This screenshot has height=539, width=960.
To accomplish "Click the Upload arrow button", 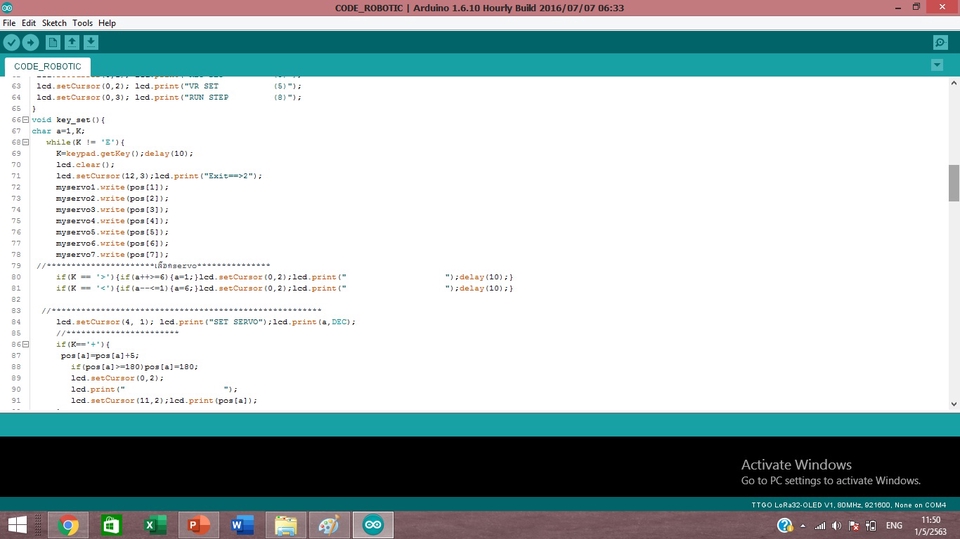I will tap(31, 42).
